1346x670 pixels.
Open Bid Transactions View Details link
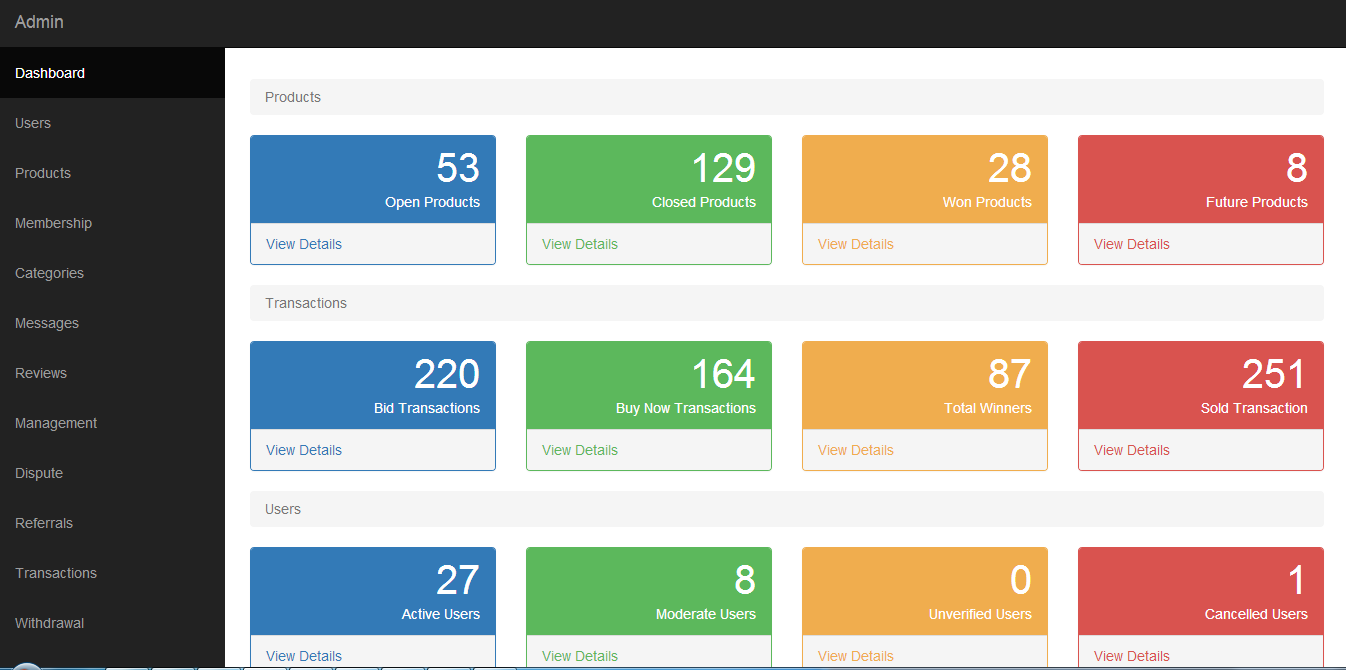tap(304, 450)
